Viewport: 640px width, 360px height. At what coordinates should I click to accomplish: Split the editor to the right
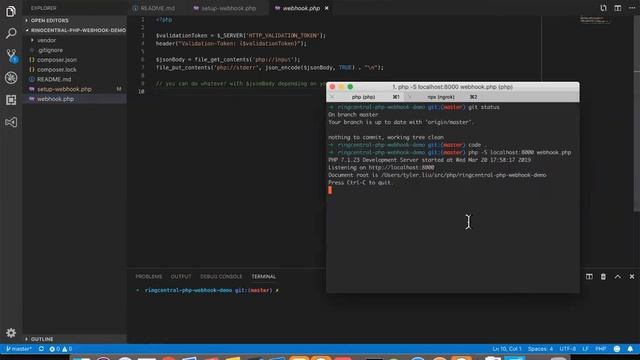coord(618,8)
